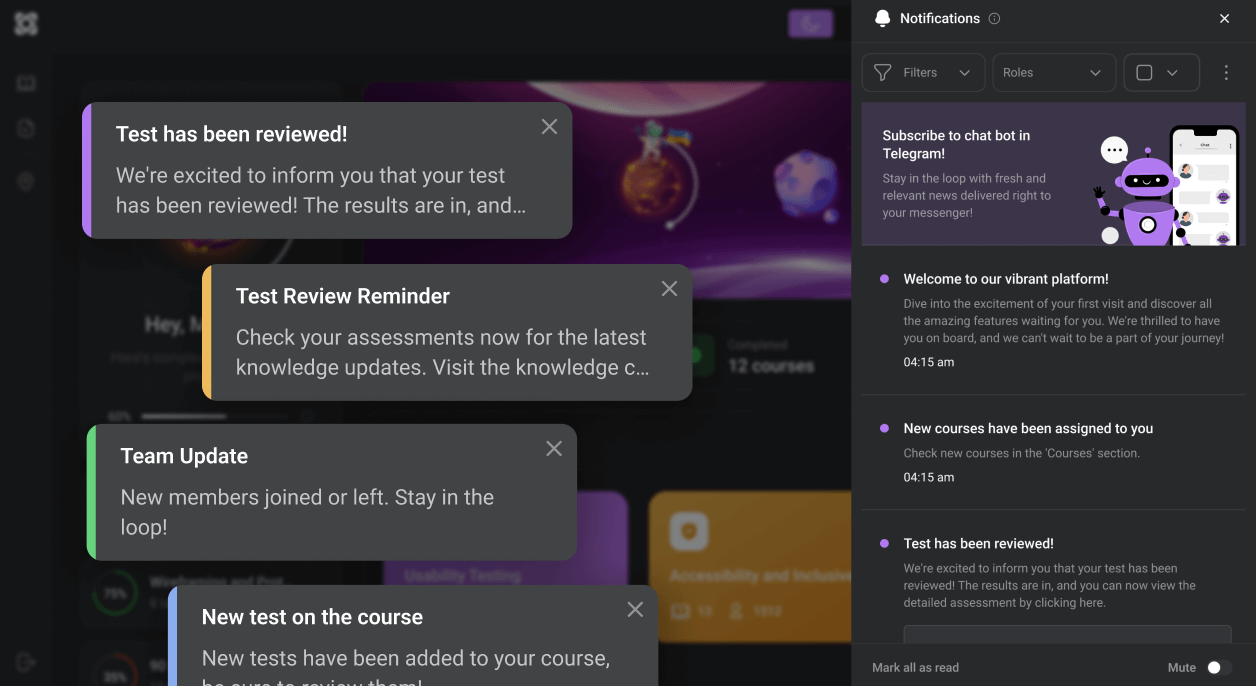Click the bell icon in Notifications header
The height and width of the screenshot is (686, 1256).
tap(882, 18)
